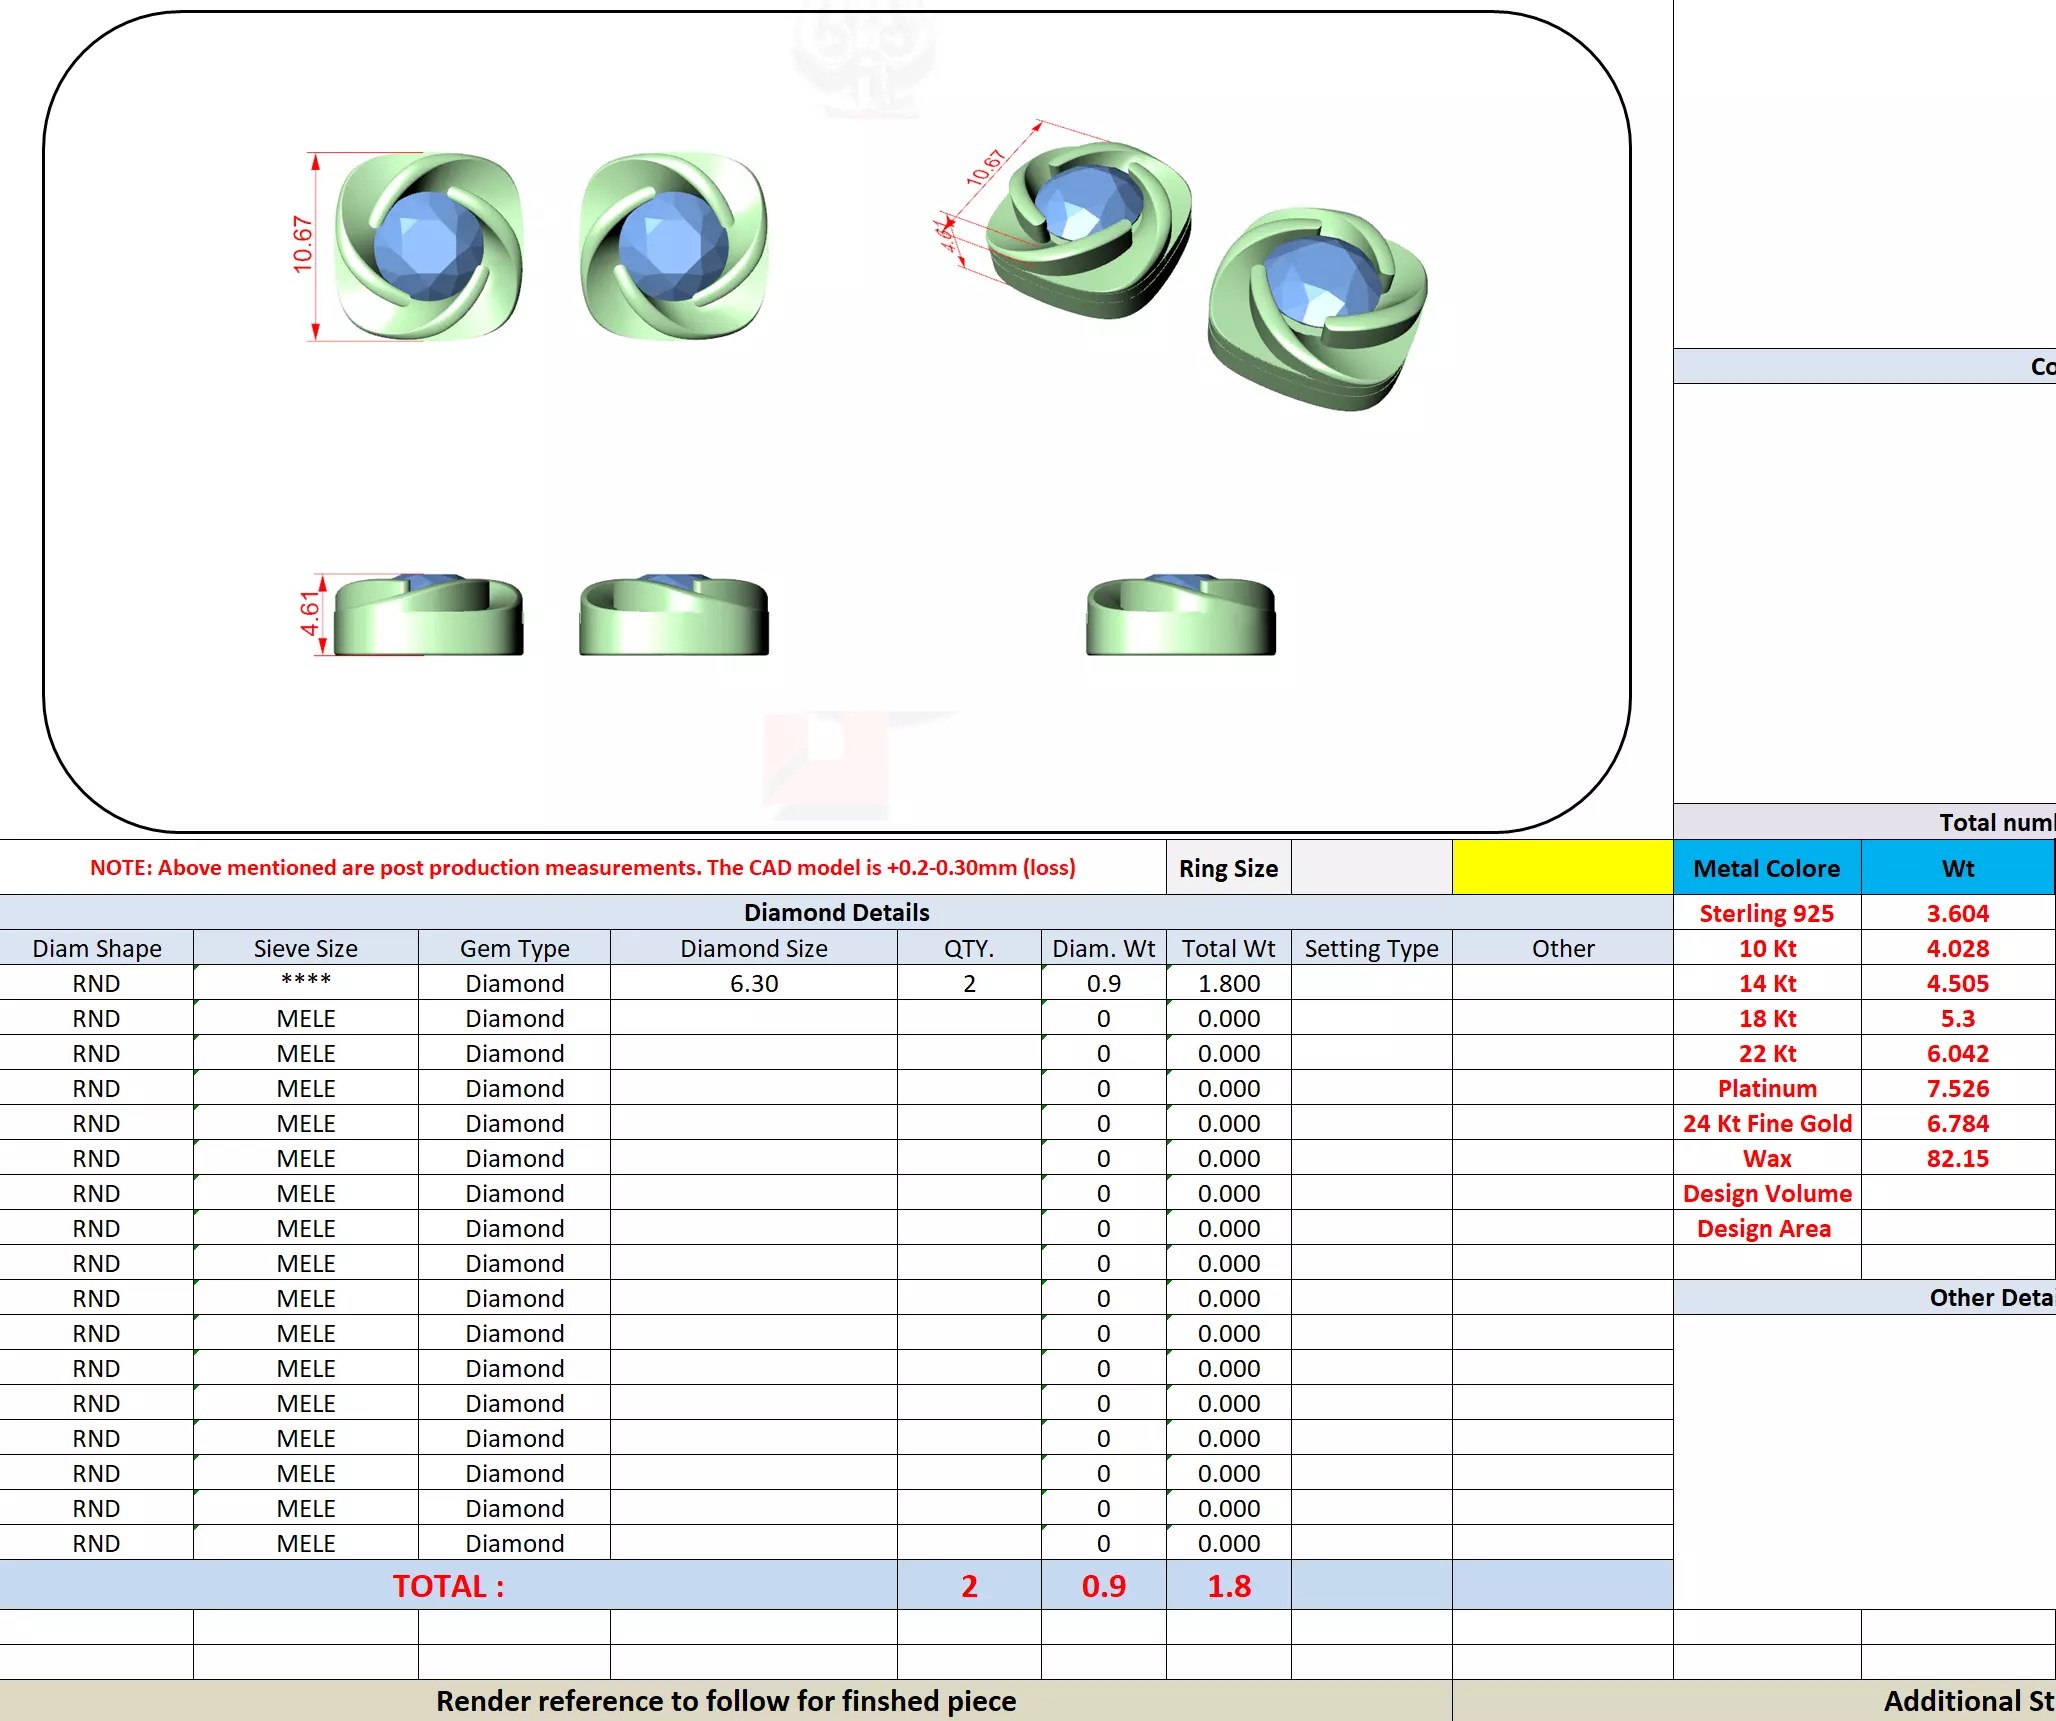Screen dimensions: 2056x1721
Task: Select the **** sieve size cell
Action: pos(305,983)
